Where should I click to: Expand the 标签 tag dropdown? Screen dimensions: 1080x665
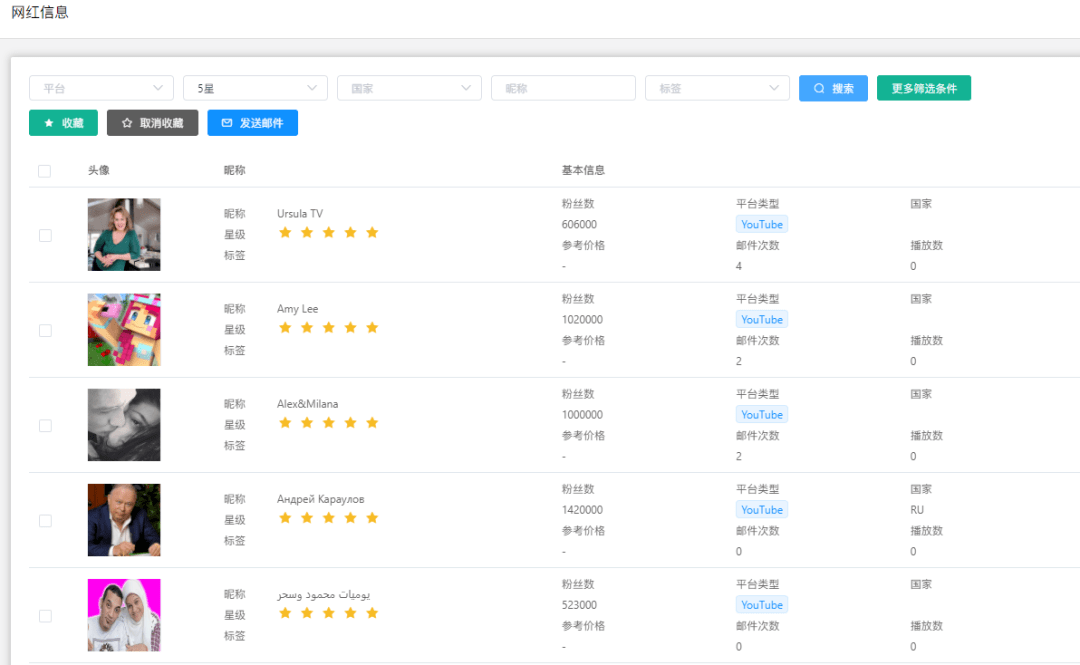717,88
